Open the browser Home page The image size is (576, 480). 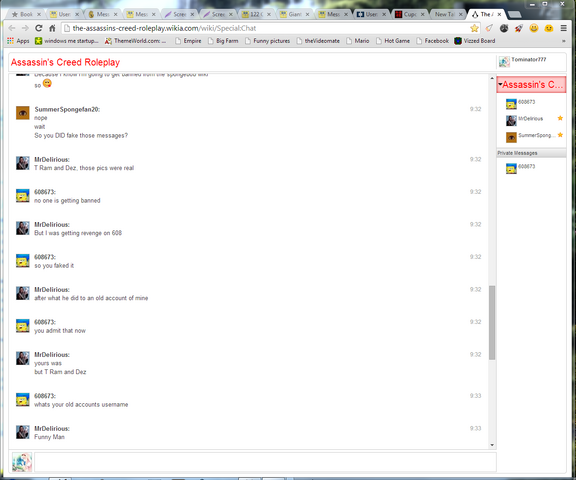(52, 28)
